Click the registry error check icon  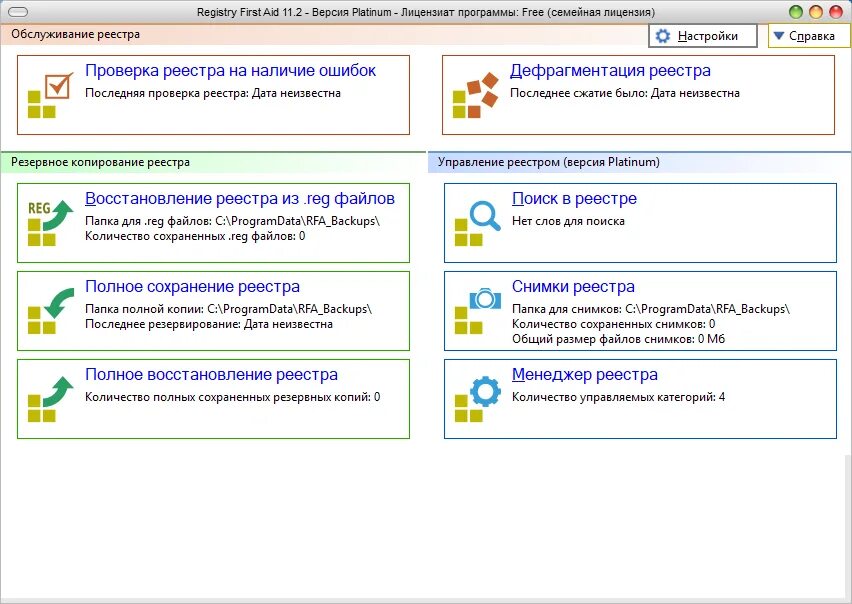(51, 95)
